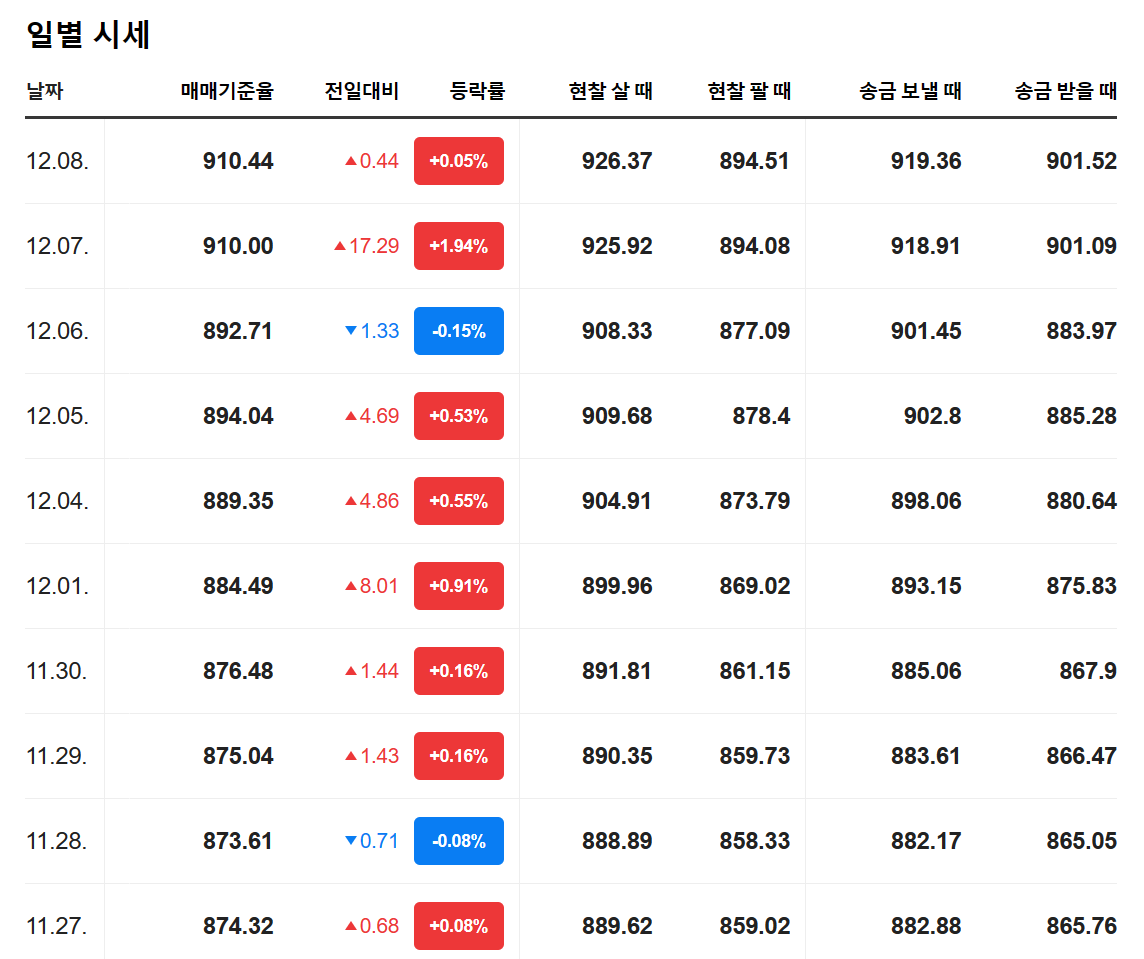Click the 등락률 column header
This screenshot has width=1144, height=959.
(477, 91)
